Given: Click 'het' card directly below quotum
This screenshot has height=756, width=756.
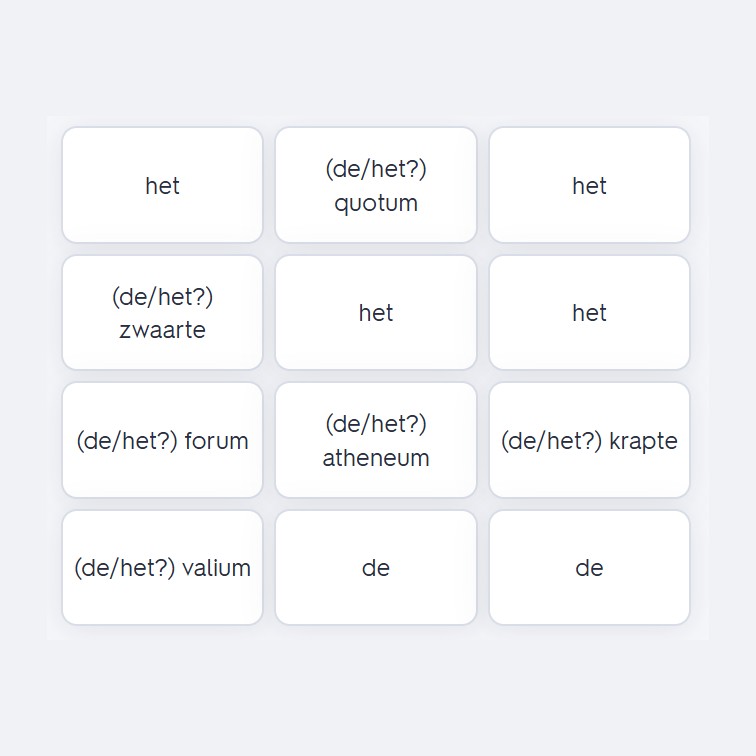Looking at the screenshot, I should 376,312.
